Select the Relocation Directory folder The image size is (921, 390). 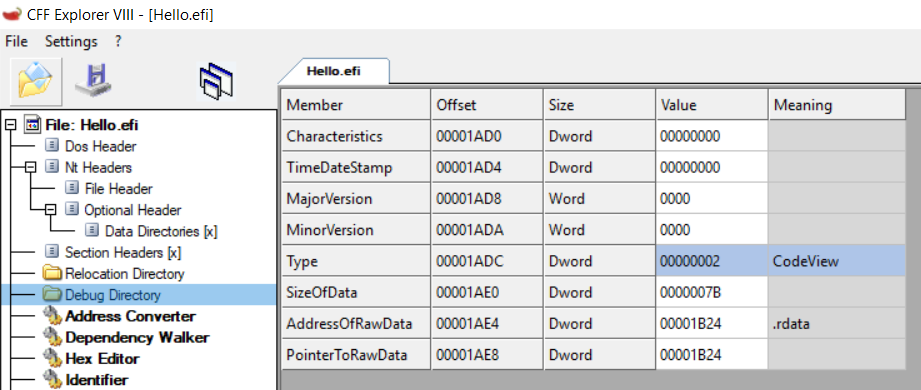pos(125,274)
